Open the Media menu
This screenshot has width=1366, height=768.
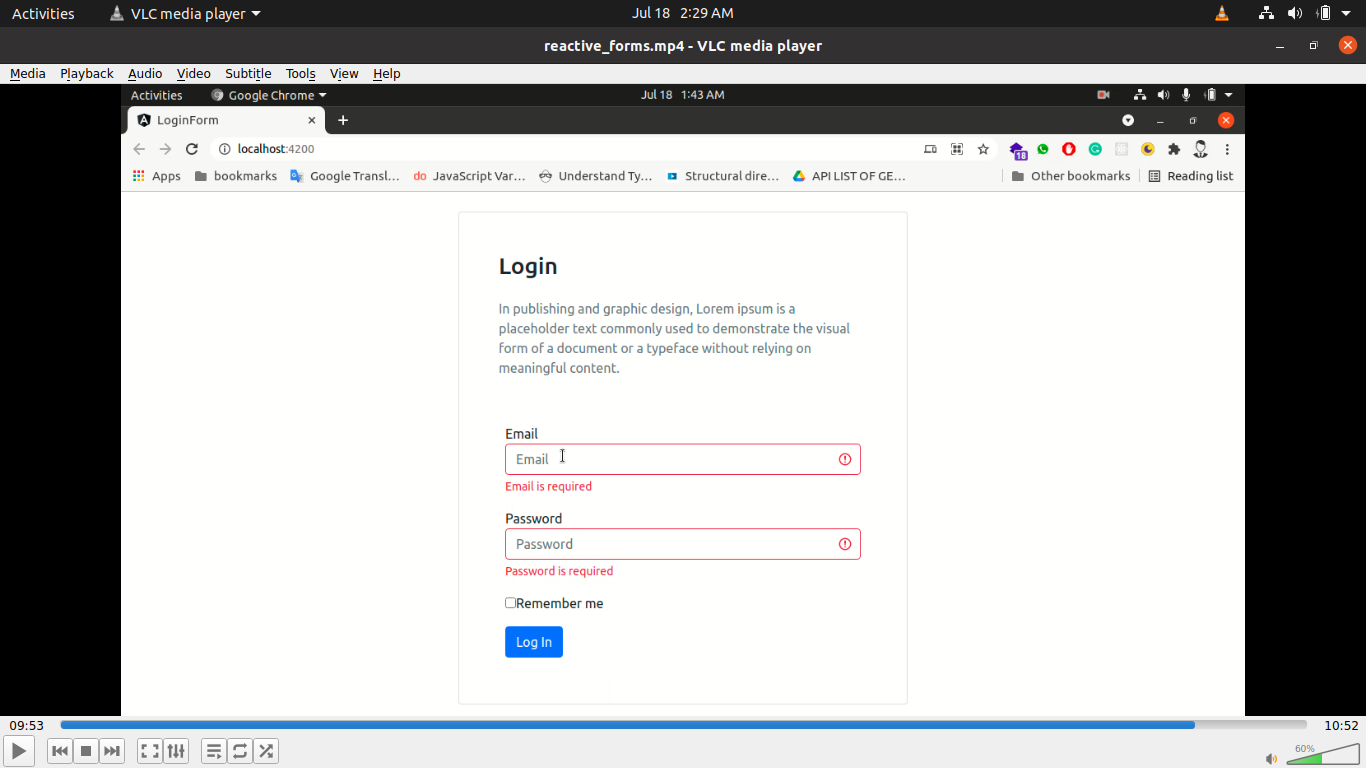28,73
